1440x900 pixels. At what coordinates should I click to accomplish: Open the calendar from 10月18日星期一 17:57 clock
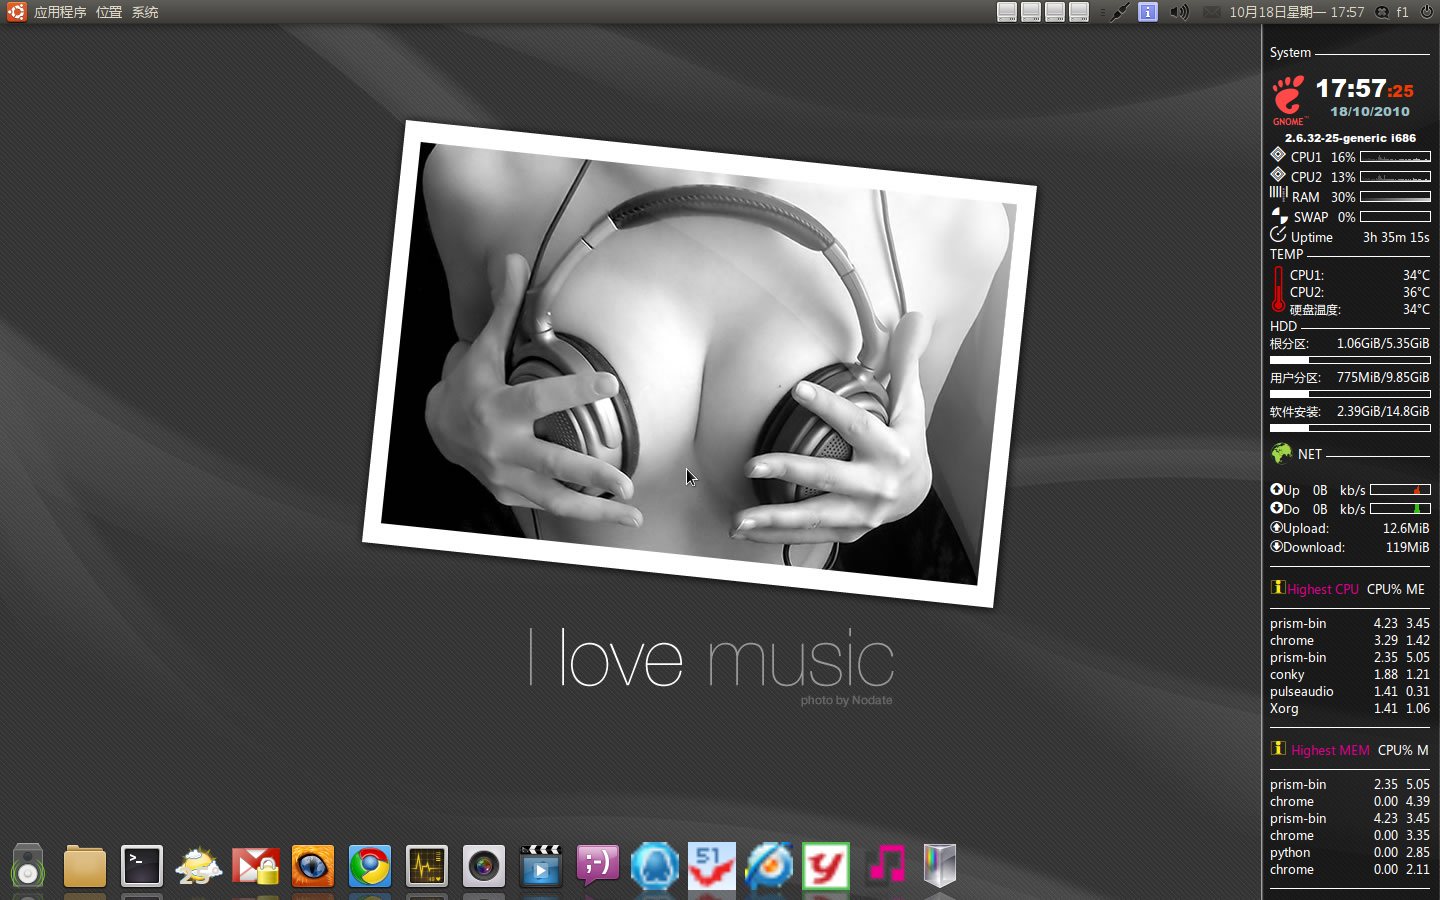(x=1297, y=12)
